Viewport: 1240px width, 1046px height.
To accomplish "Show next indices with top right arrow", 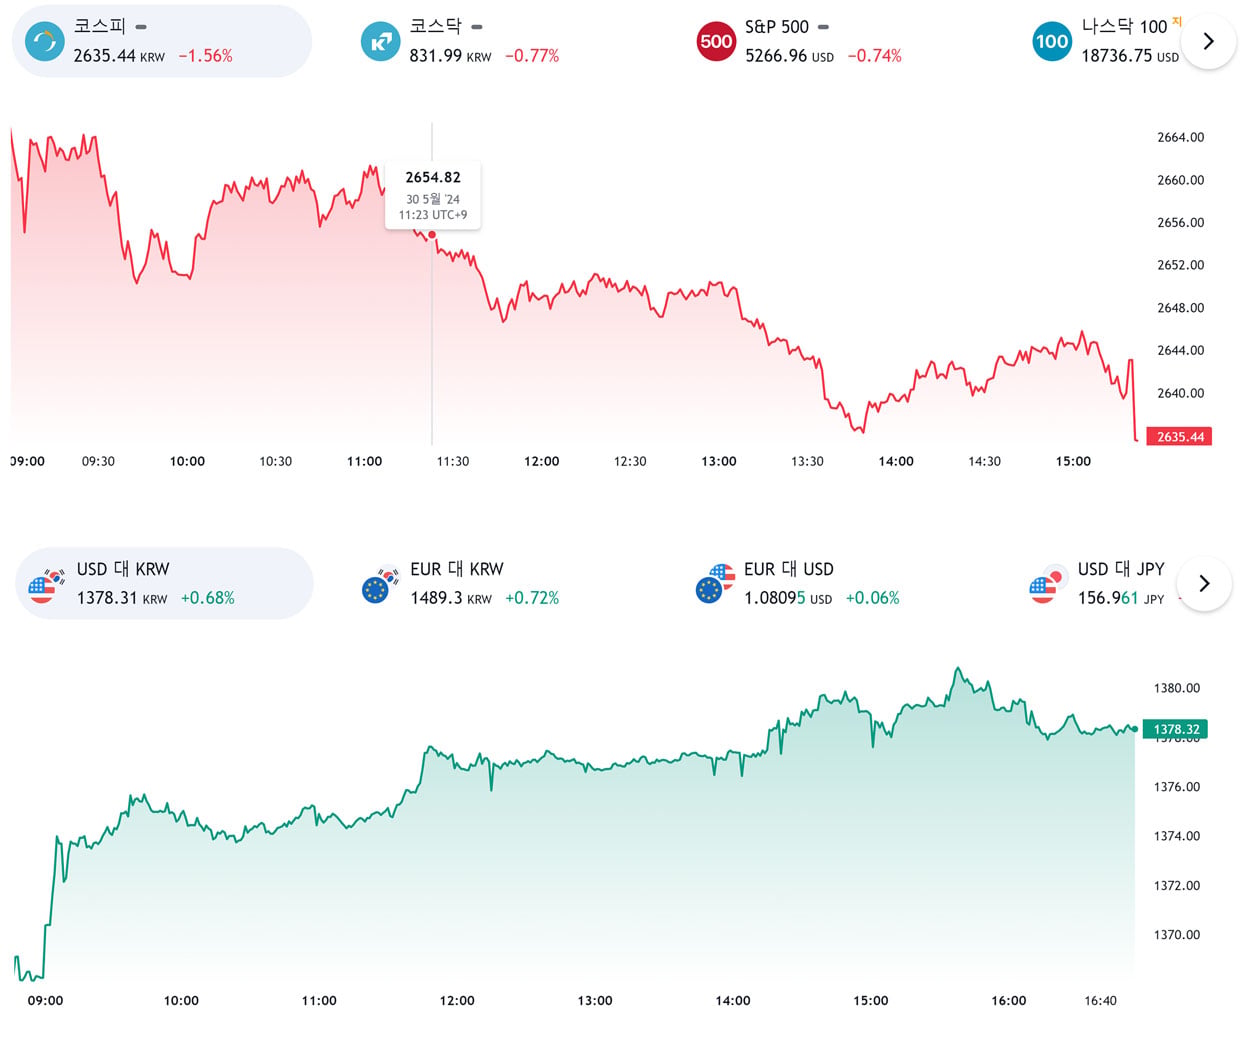I will click(x=1208, y=41).
